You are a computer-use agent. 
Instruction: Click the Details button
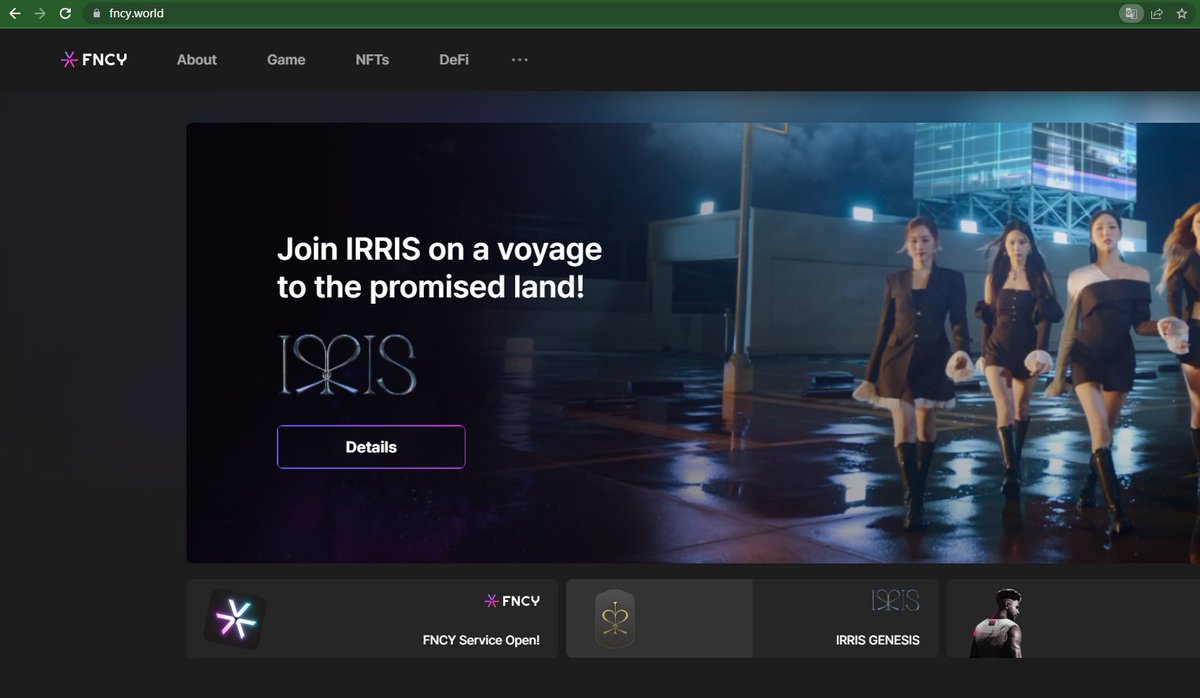coord(371,447)
